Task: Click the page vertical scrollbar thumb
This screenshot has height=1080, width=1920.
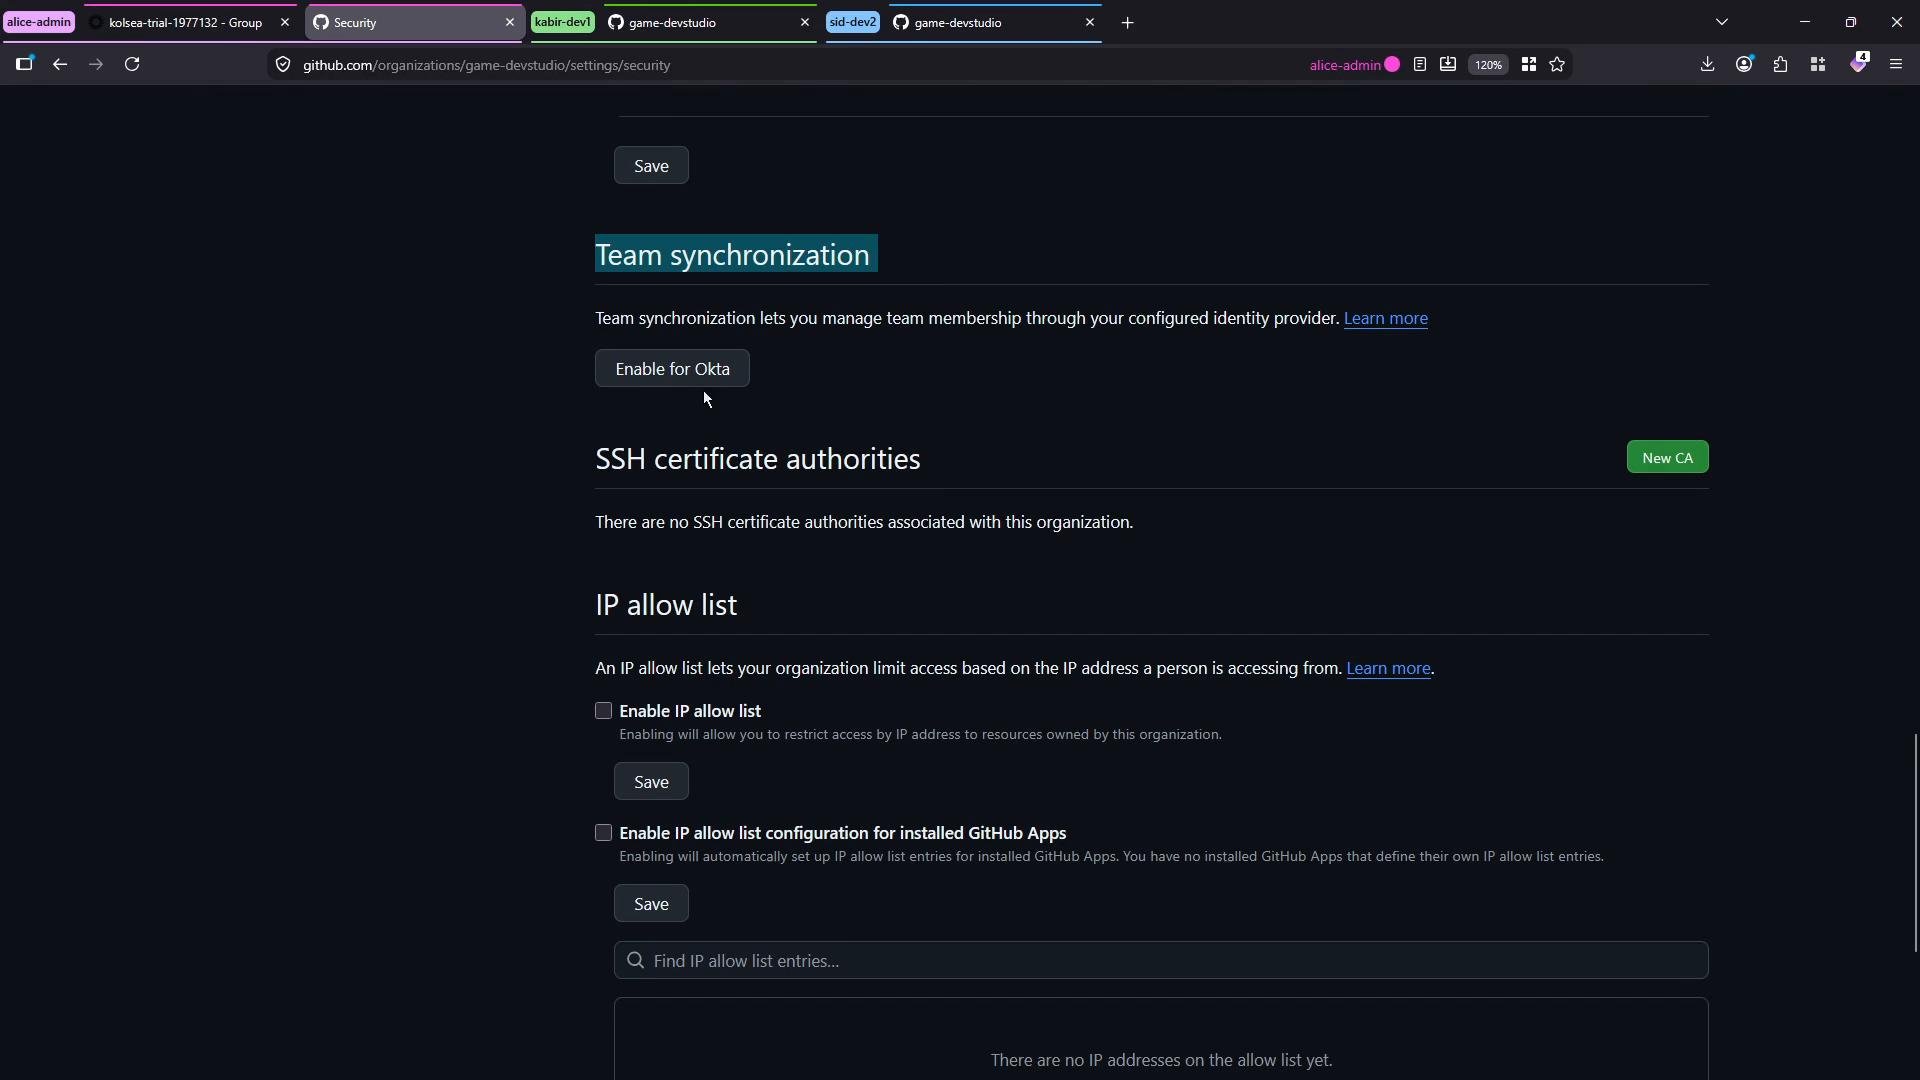Action: point(1915,843)
